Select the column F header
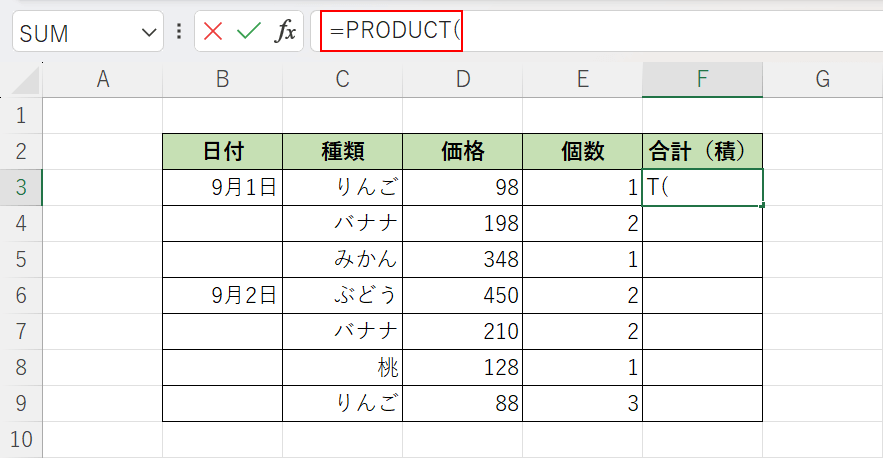The height and width of the screenshot is (458, 883). pos(702,80)
